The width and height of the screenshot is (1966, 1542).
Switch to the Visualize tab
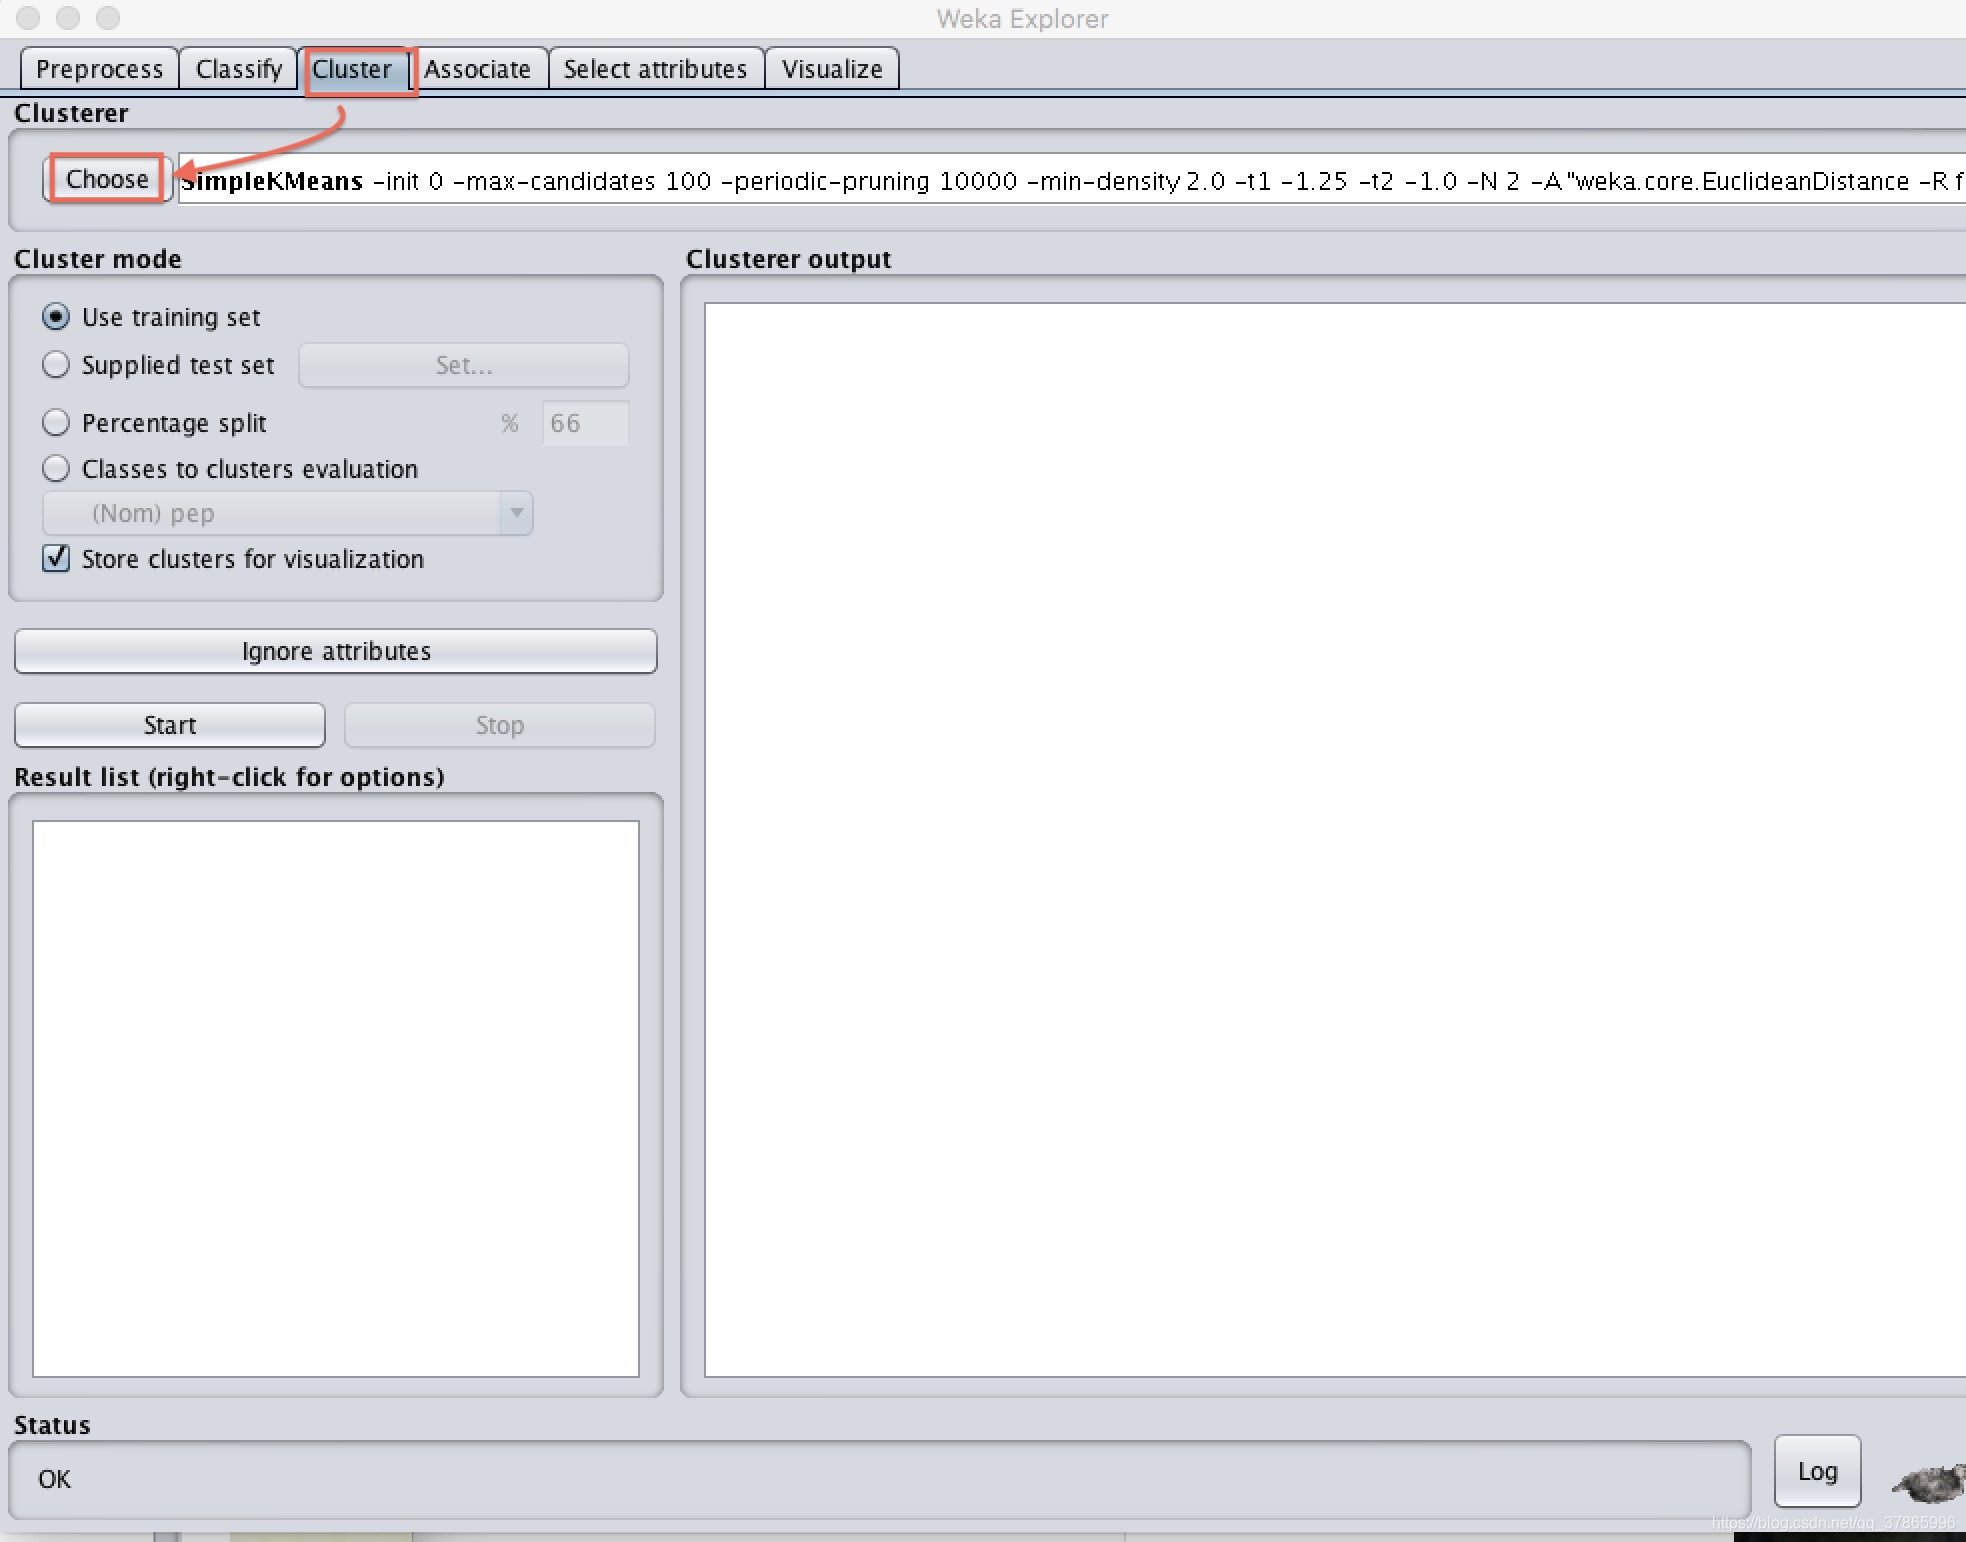pos(831,69)
